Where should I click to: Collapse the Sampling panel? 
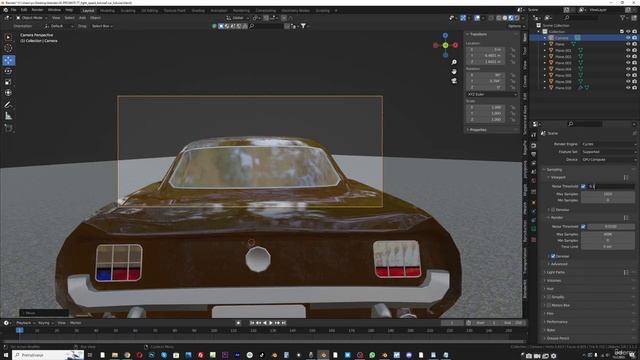(554, 169)
